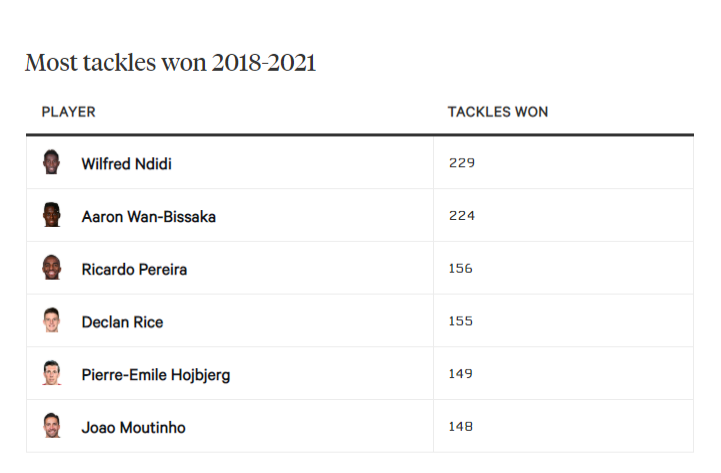The image size is (721, 473).
Task: Click Wan-Bissaka's 224 tackles value
Action: tap(461, 216)
